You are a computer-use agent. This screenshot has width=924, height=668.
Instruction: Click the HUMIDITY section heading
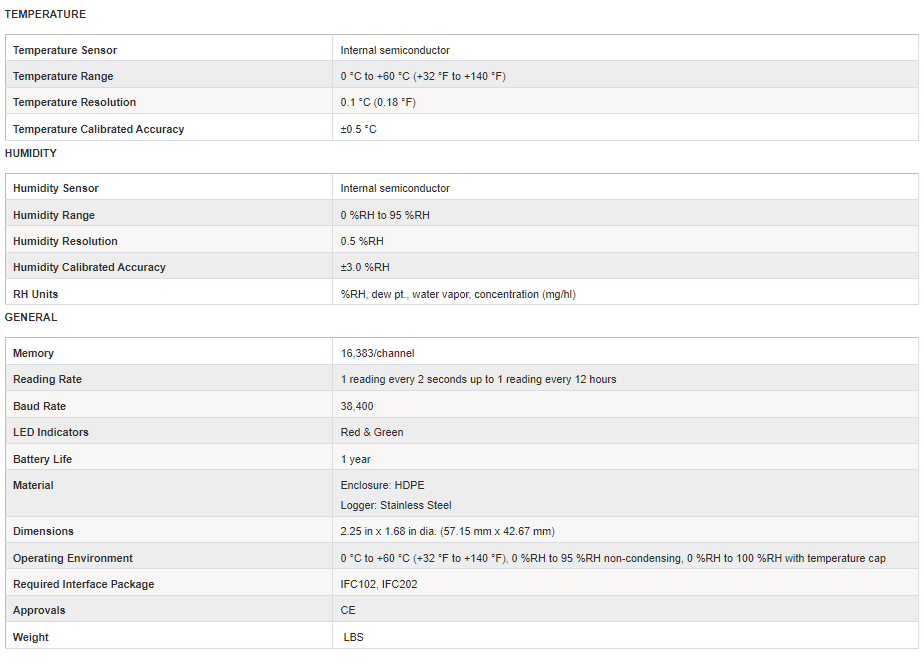click(x=31, y=153)
